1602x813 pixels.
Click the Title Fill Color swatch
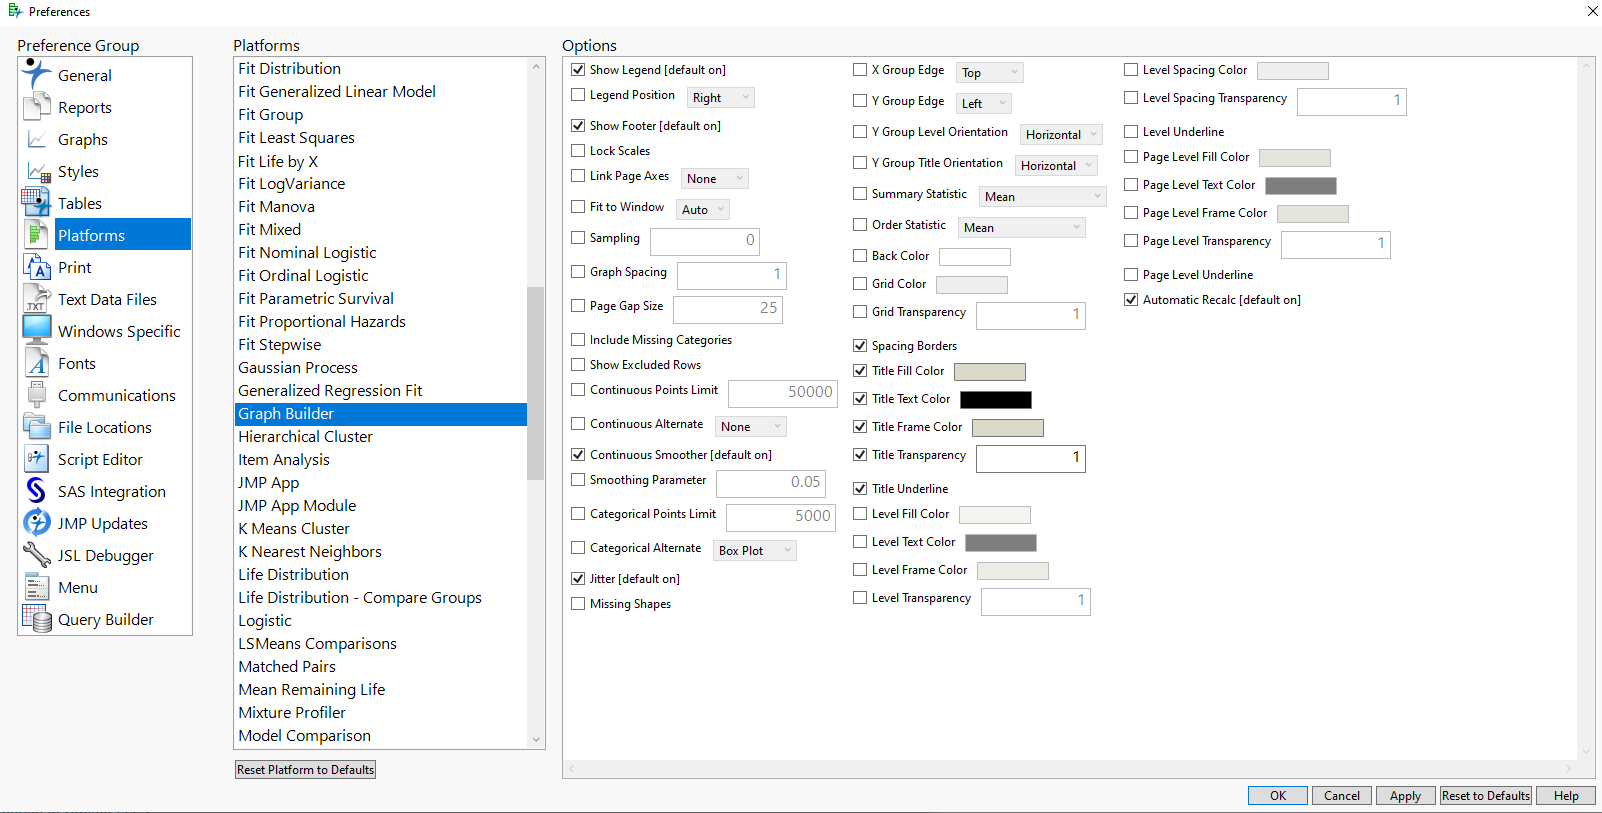pos(989,372)
